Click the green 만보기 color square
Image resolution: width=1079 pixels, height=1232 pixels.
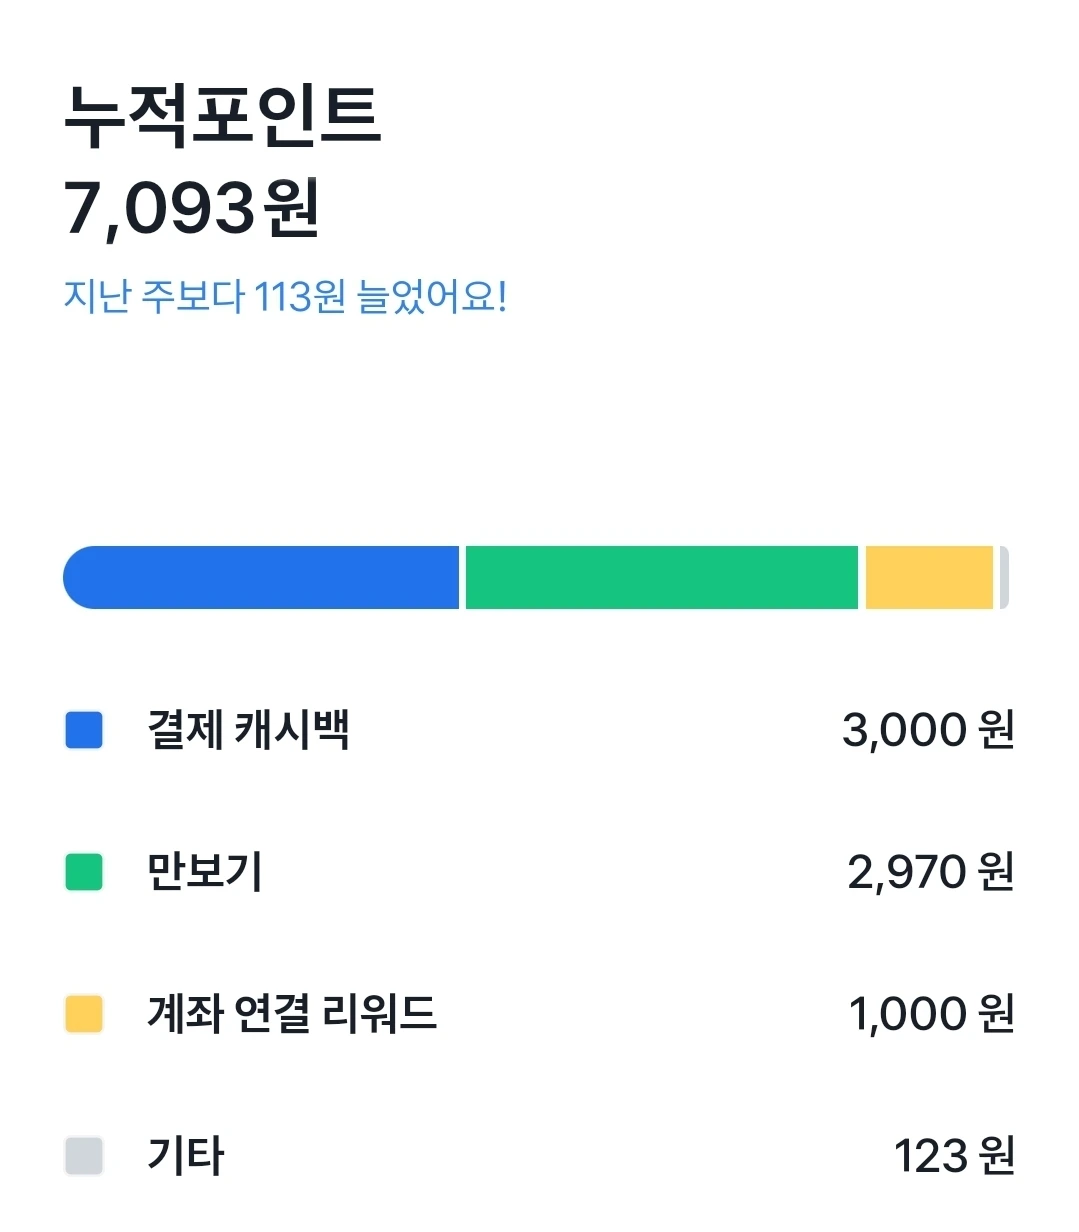[84, 872]
